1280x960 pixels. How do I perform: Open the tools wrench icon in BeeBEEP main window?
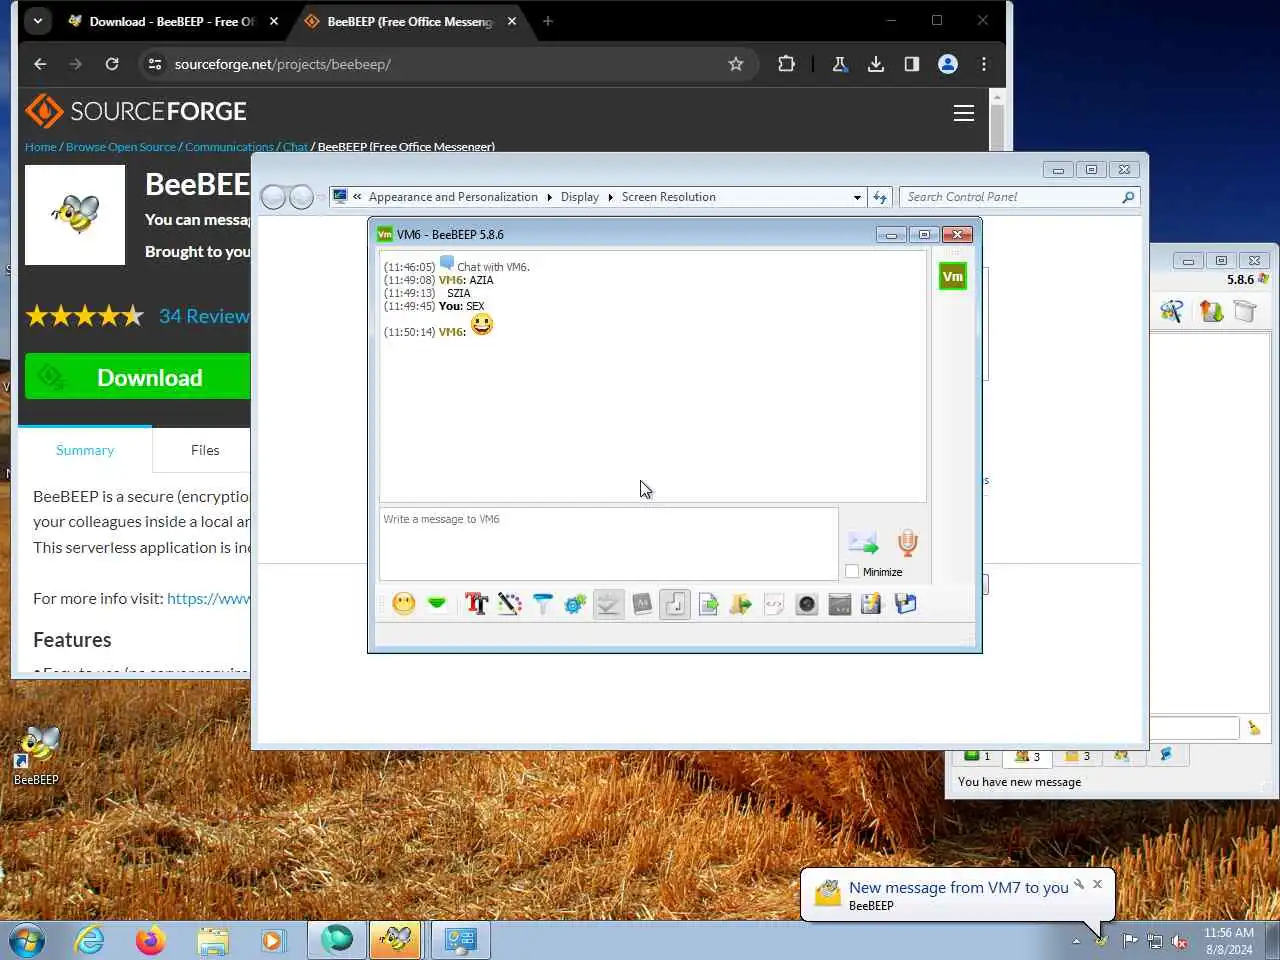pyautogui.click(x=1172, y=311)
